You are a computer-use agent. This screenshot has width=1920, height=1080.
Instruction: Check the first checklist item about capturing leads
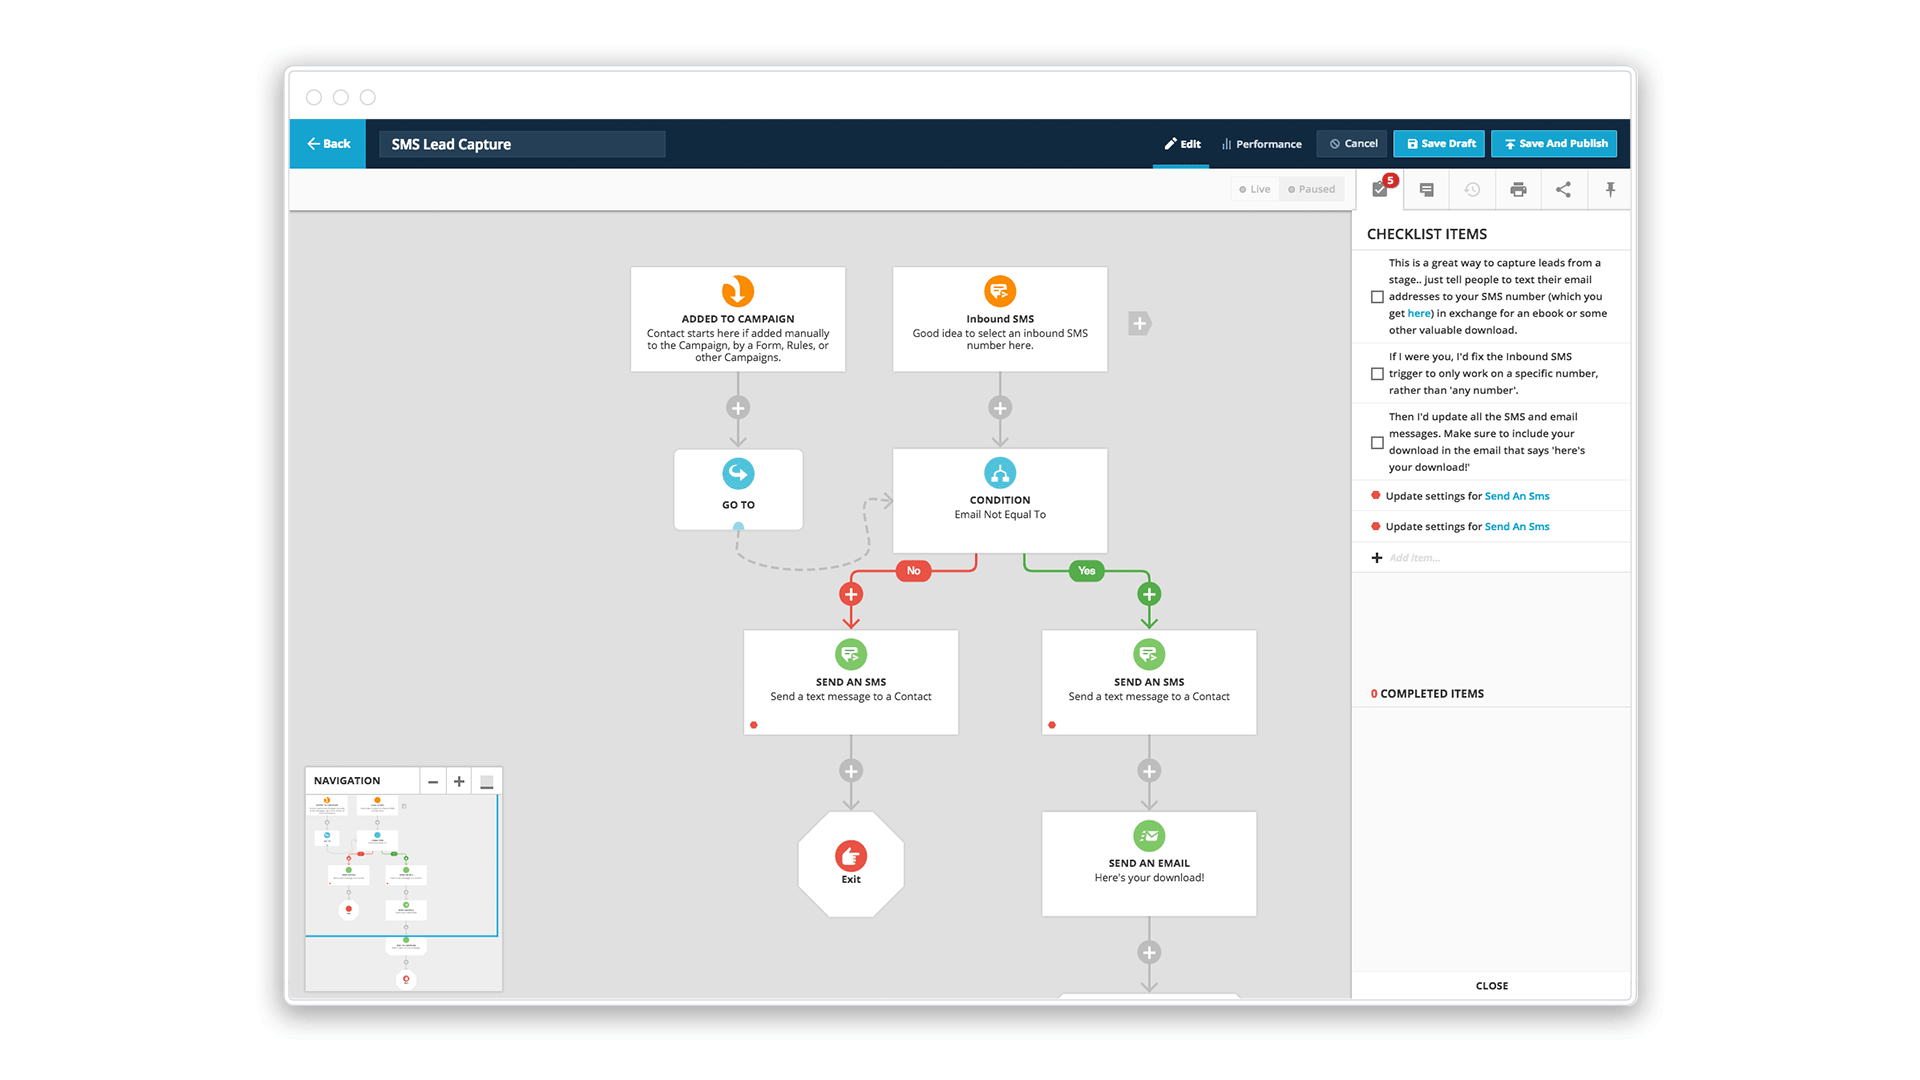(x=1377, y=297)
